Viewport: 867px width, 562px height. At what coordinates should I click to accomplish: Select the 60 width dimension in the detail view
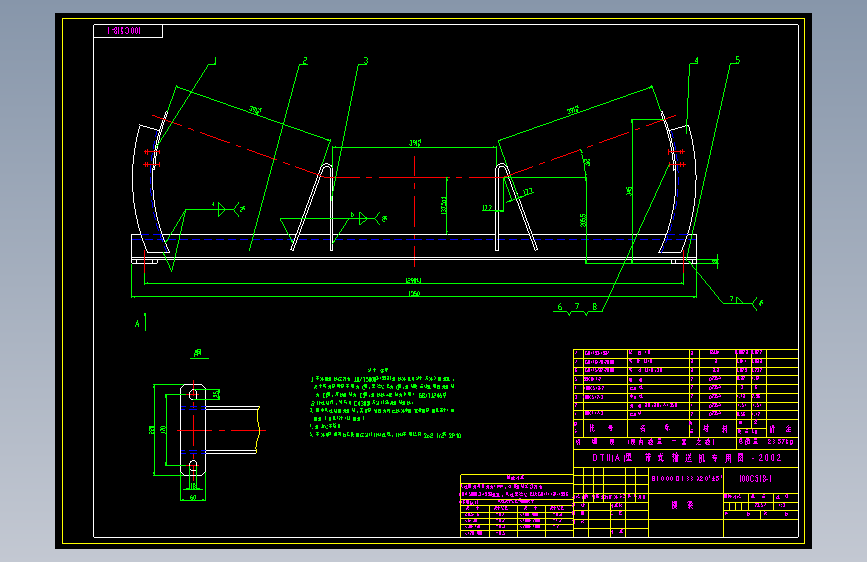[x=193, y=497]
